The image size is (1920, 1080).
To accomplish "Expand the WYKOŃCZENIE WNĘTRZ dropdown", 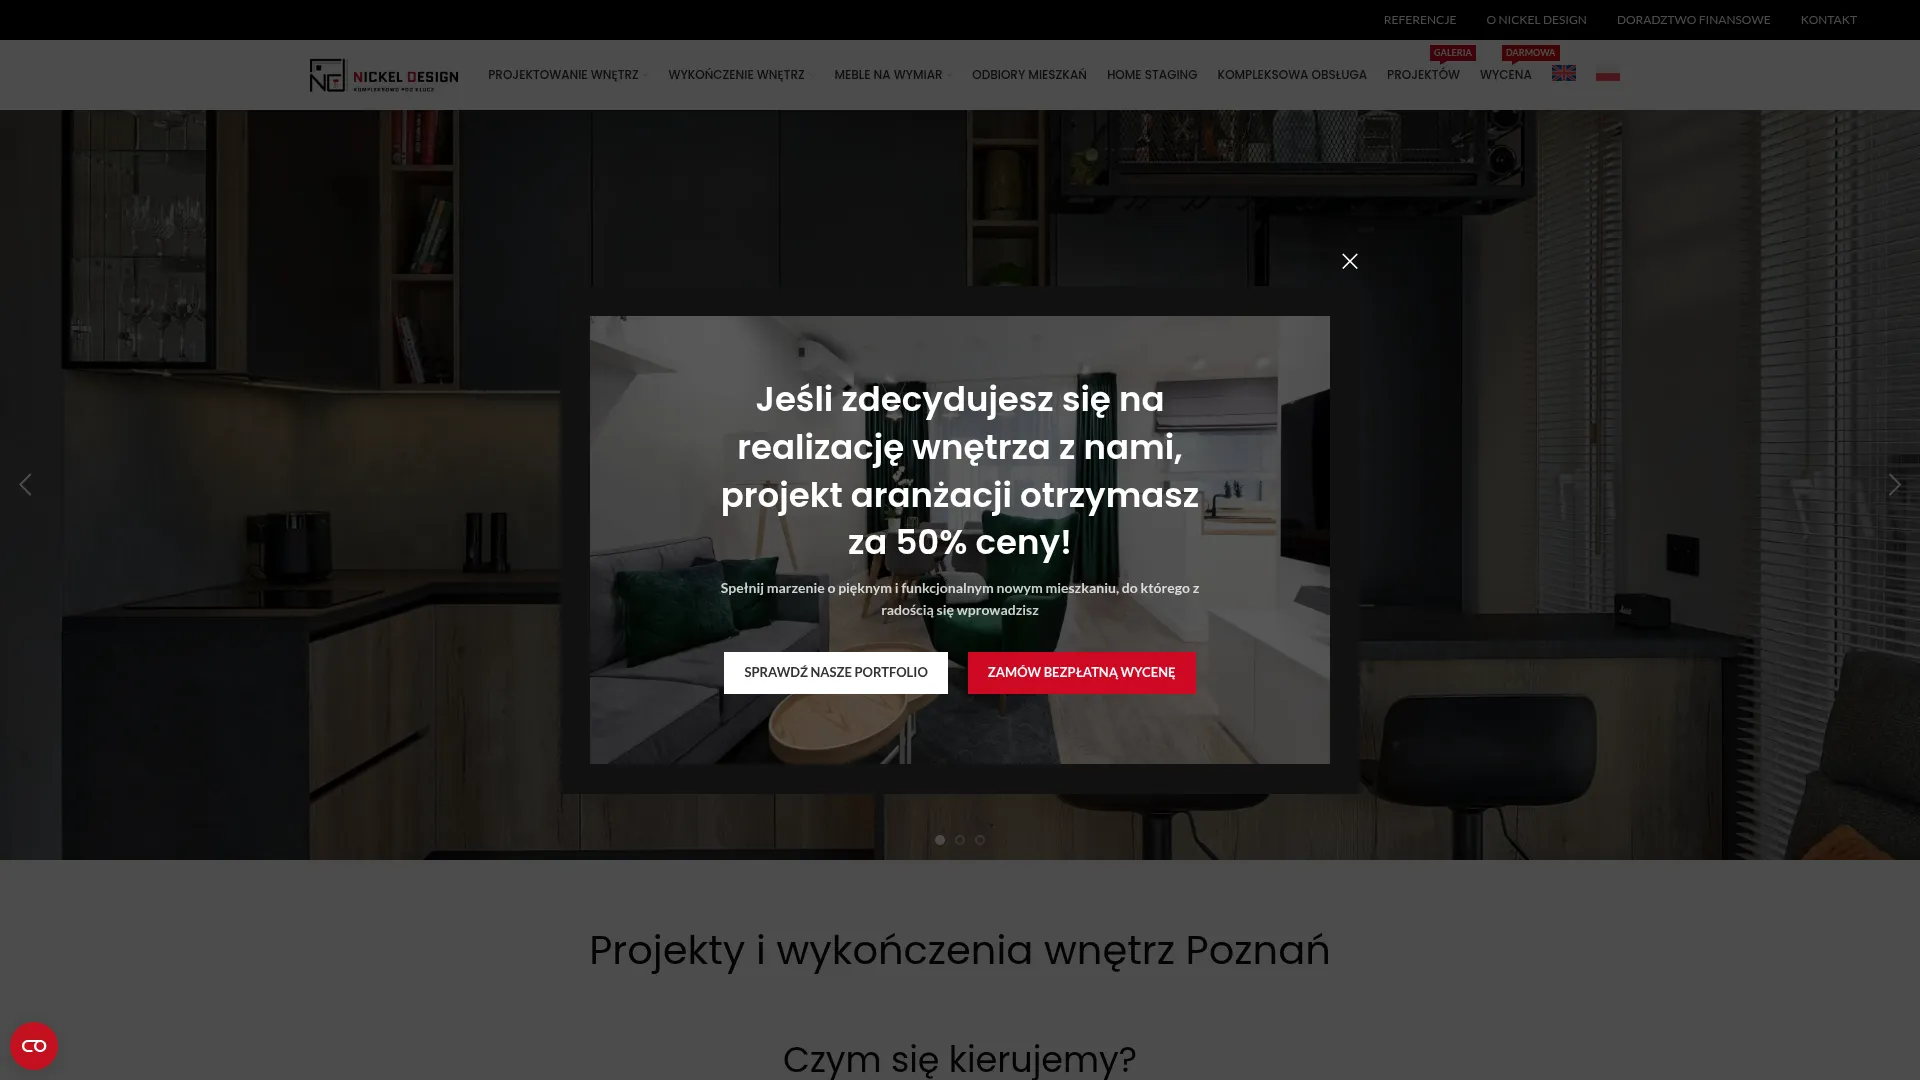I will point(740,74).
